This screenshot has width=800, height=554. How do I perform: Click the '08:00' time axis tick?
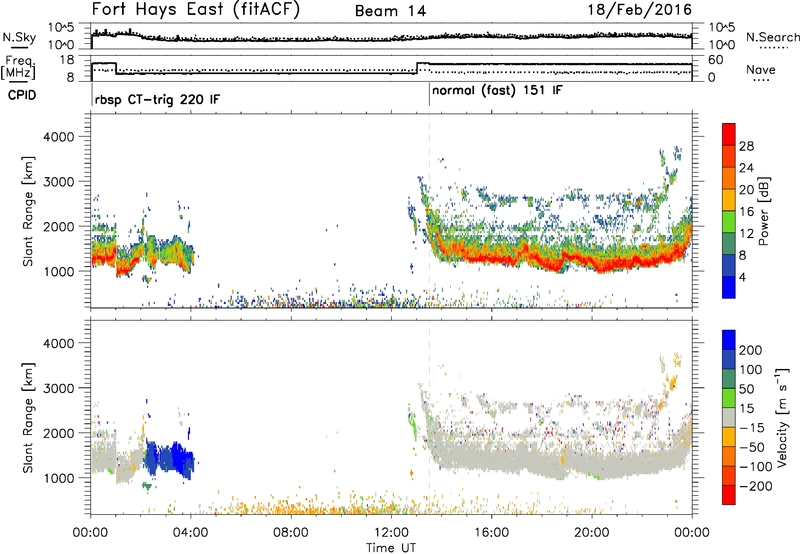click(x=291, y=533)
